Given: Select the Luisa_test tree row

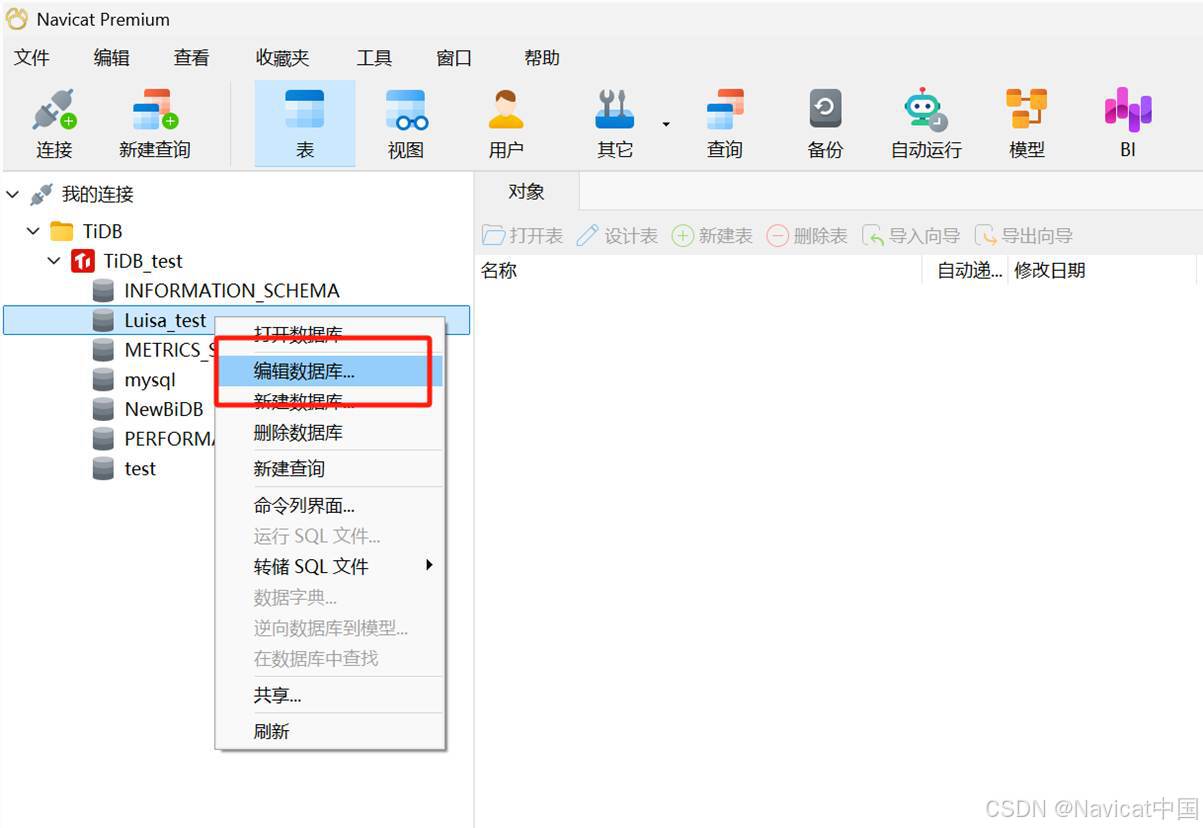Looking at the screenshot, I should tap(236, 320).
